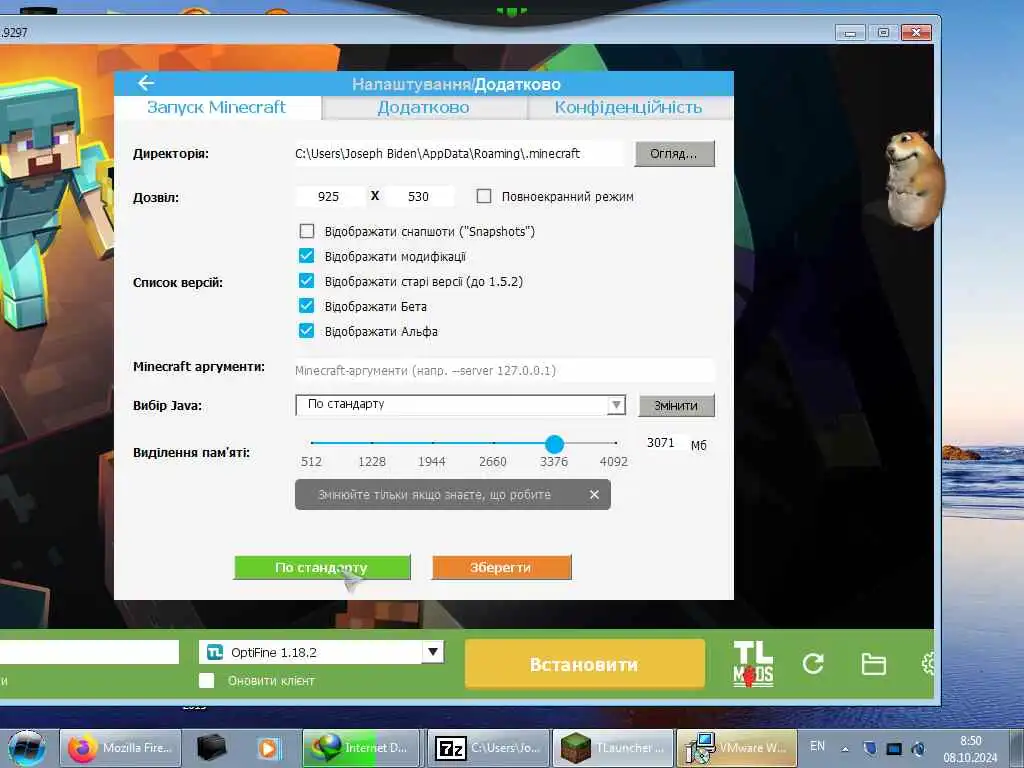Expand the Вибір Java dropdown
The image size is (1024, 768).
click(615, 405)
